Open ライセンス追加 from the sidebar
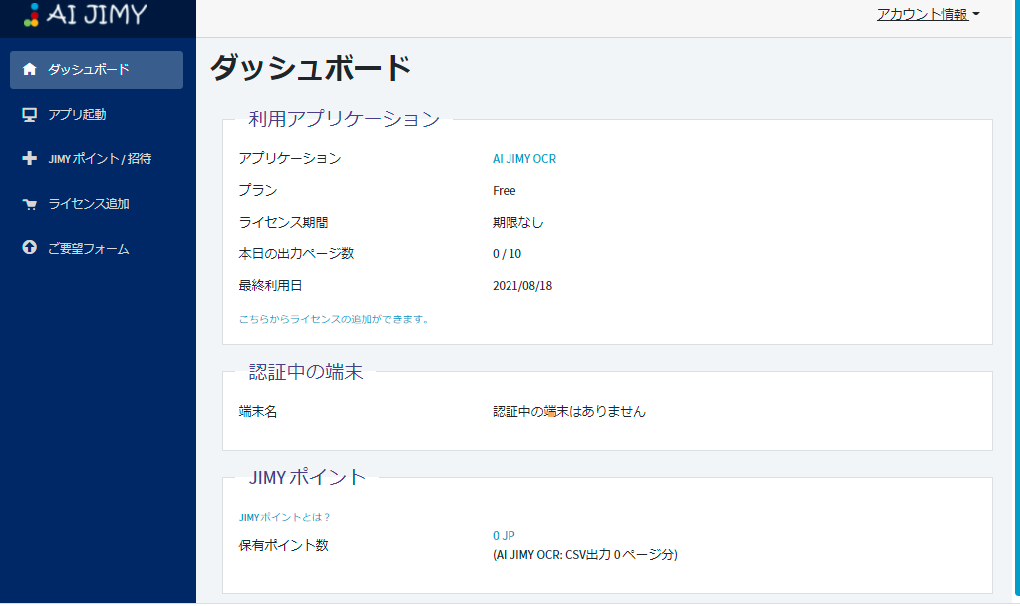Screen dimensions: 1020x606 [96, 204]
